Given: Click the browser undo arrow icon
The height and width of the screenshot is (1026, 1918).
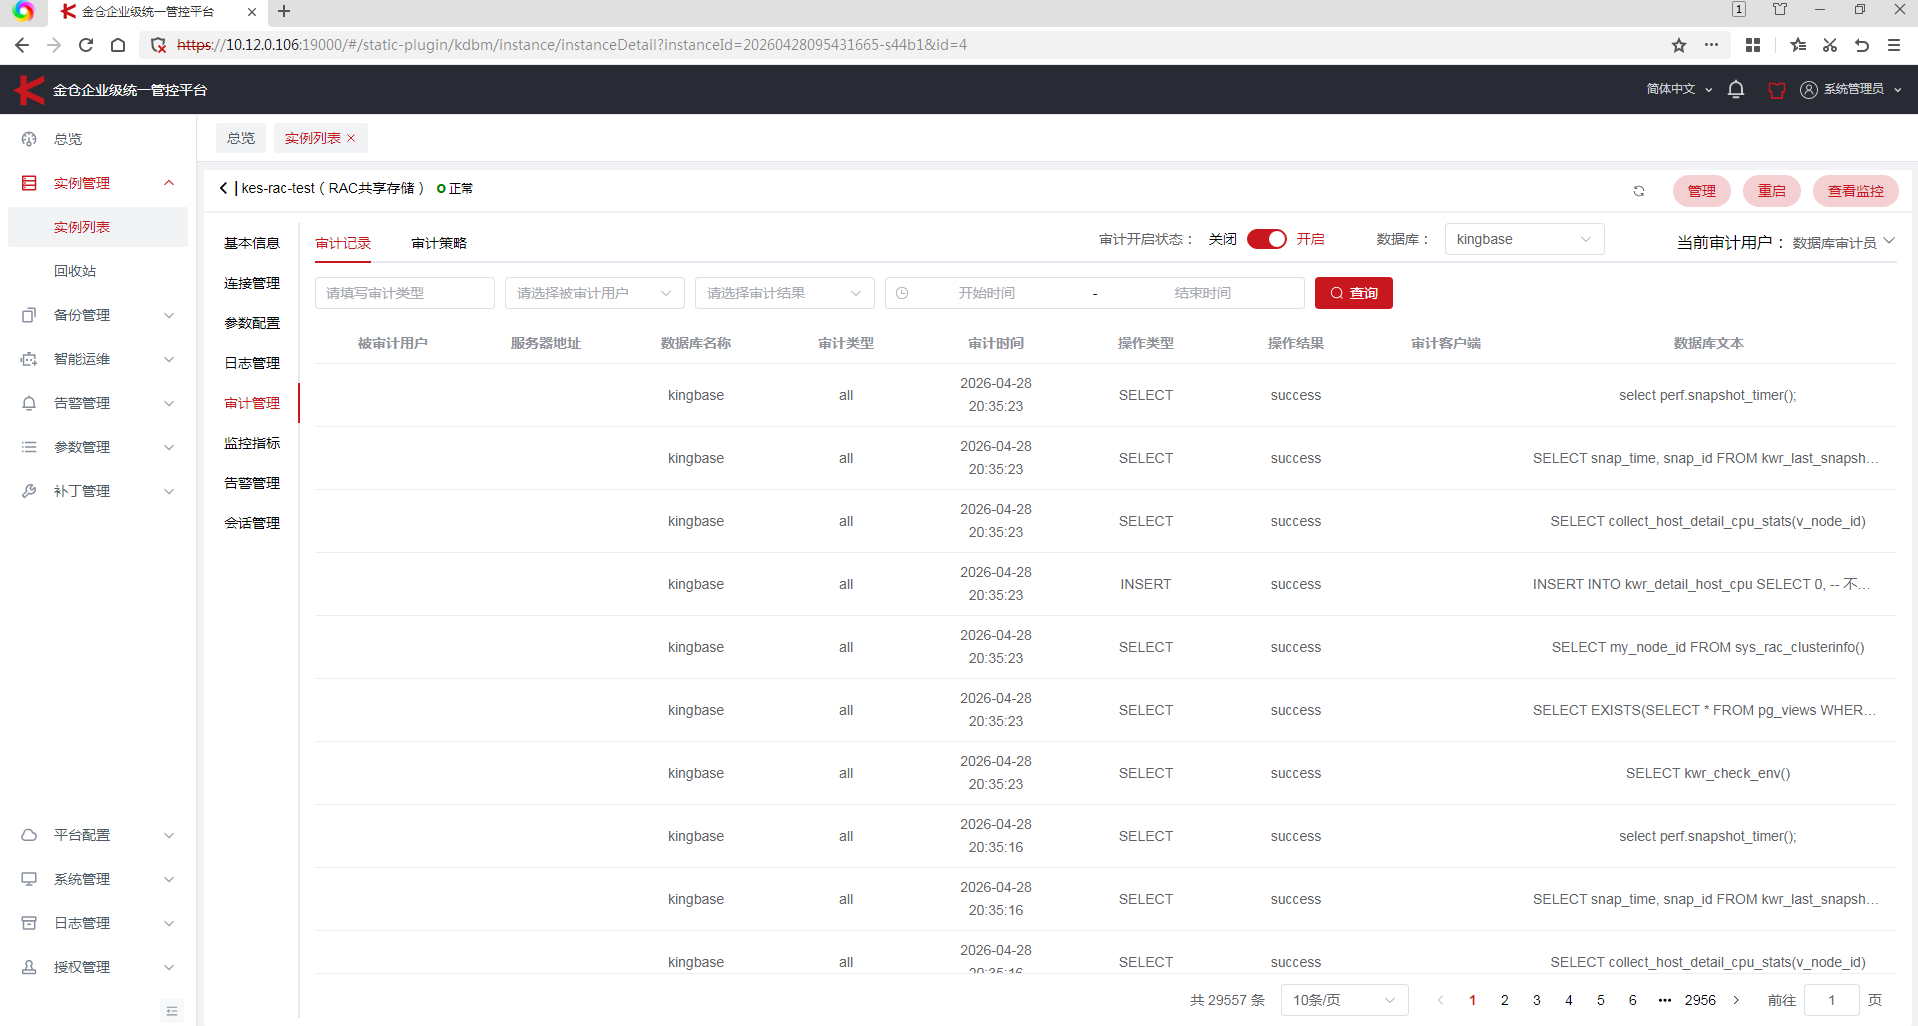Looking at the screenshot, I should click(1862, 45).
